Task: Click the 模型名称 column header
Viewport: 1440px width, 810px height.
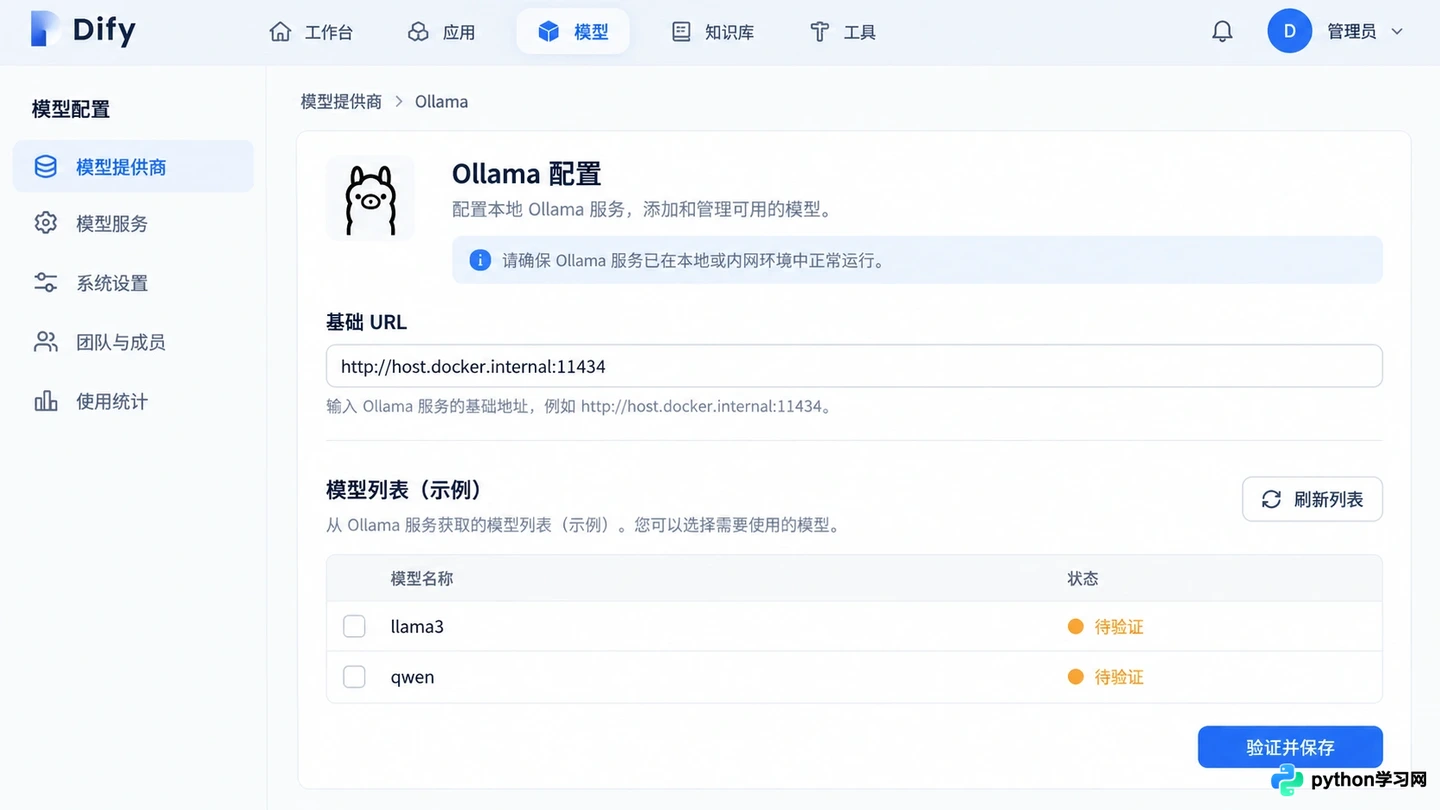Action: [421, 578]
